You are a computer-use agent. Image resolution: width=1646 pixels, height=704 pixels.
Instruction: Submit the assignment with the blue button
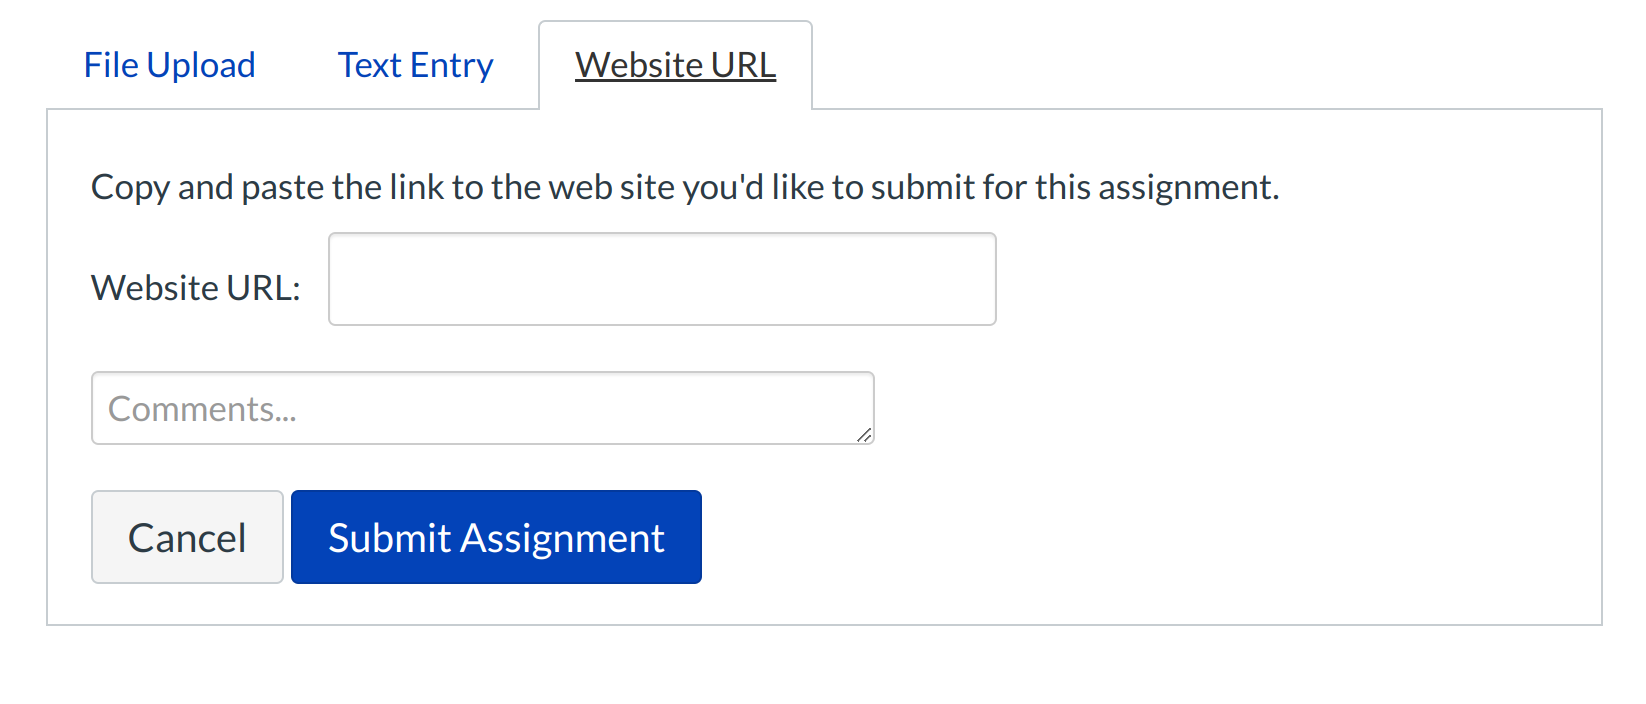(496, 537)
